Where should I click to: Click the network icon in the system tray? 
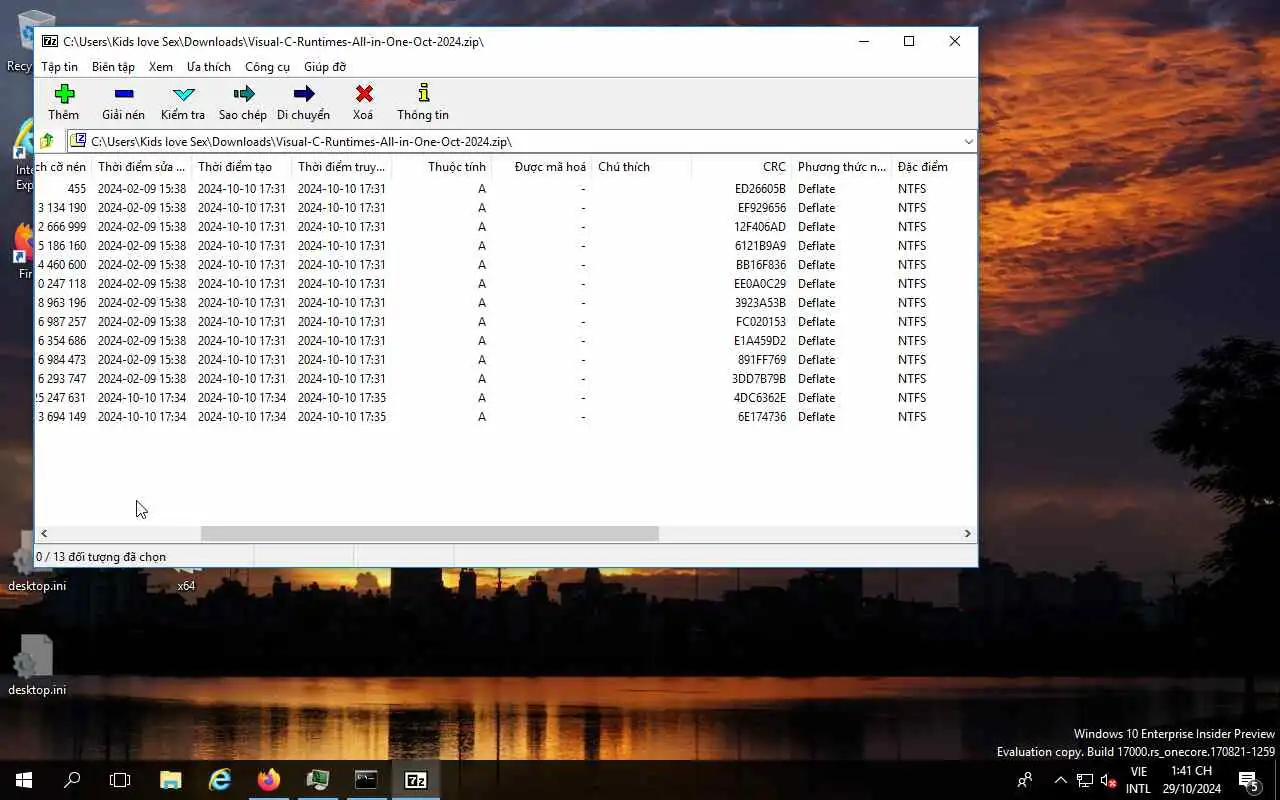click(x=1084, y=780)
